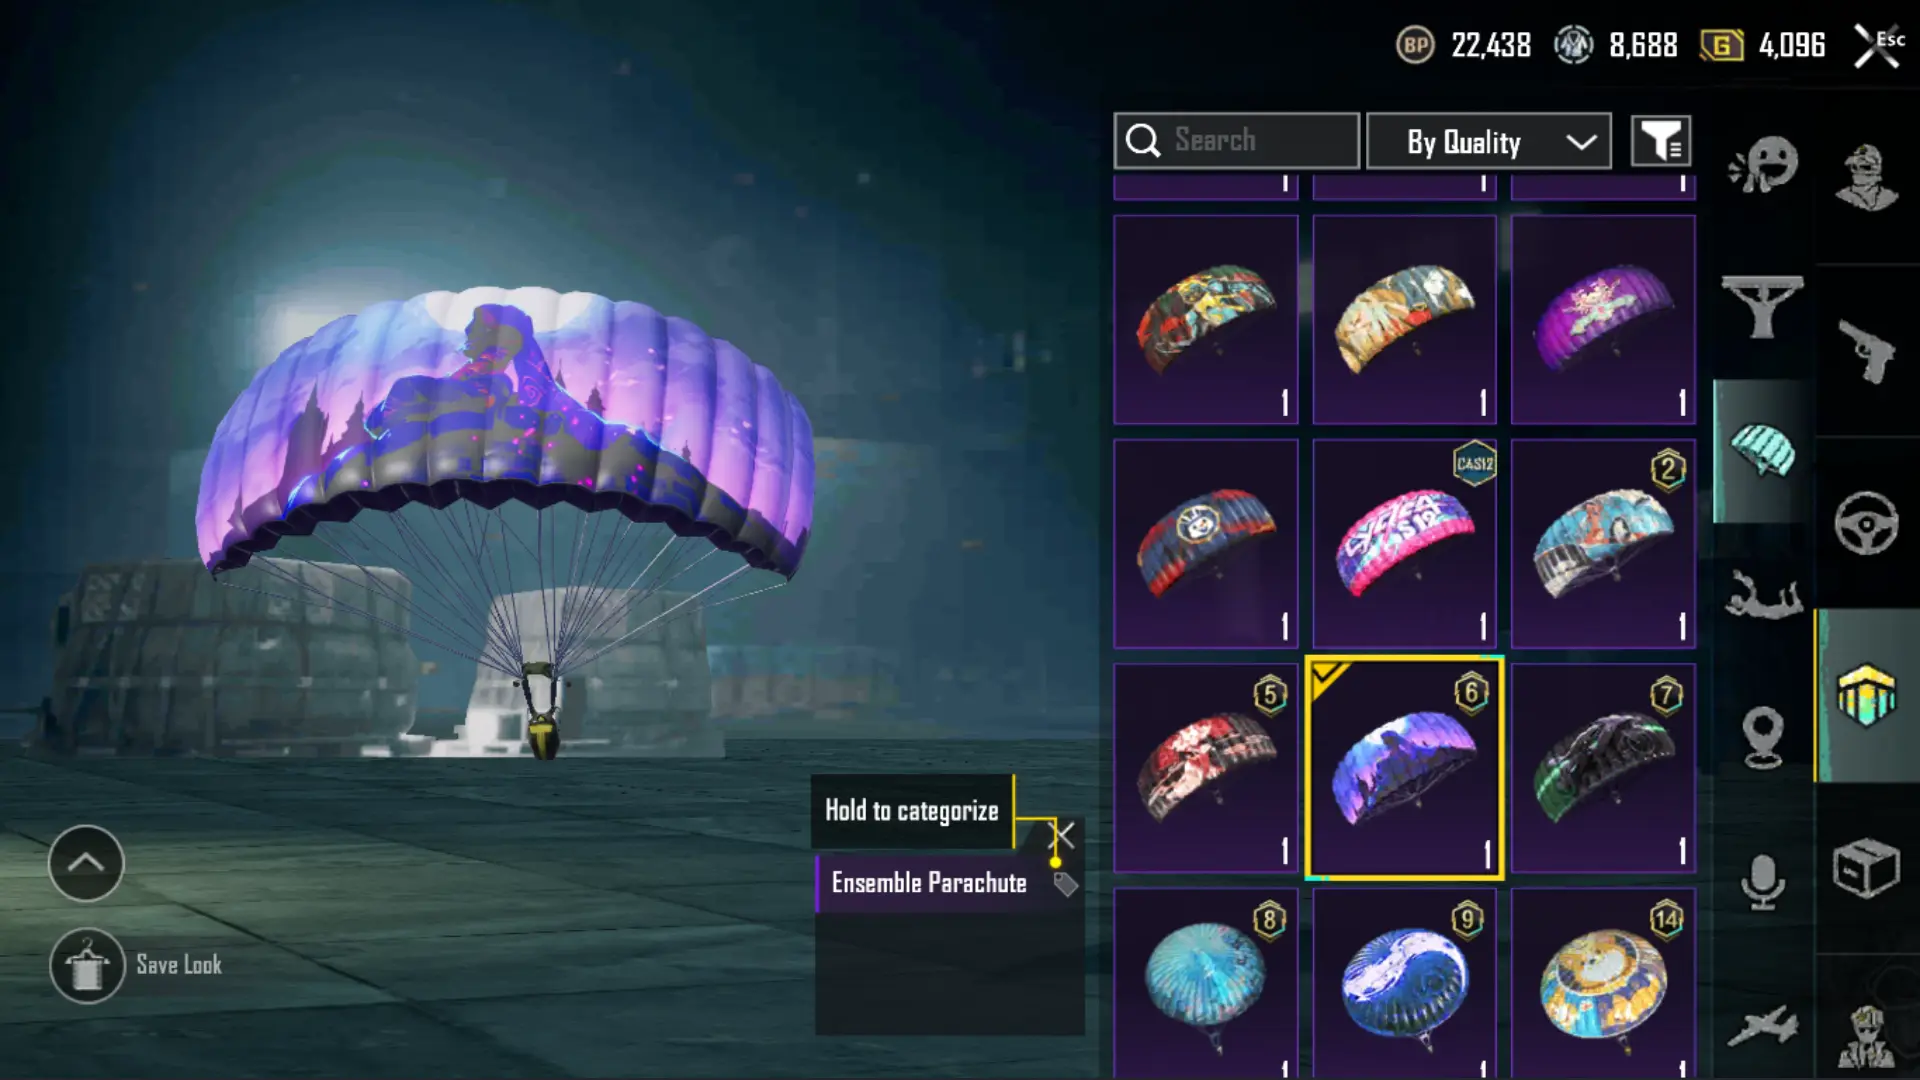
Task: Open the parachute category tab
Action: point(1764,451)
